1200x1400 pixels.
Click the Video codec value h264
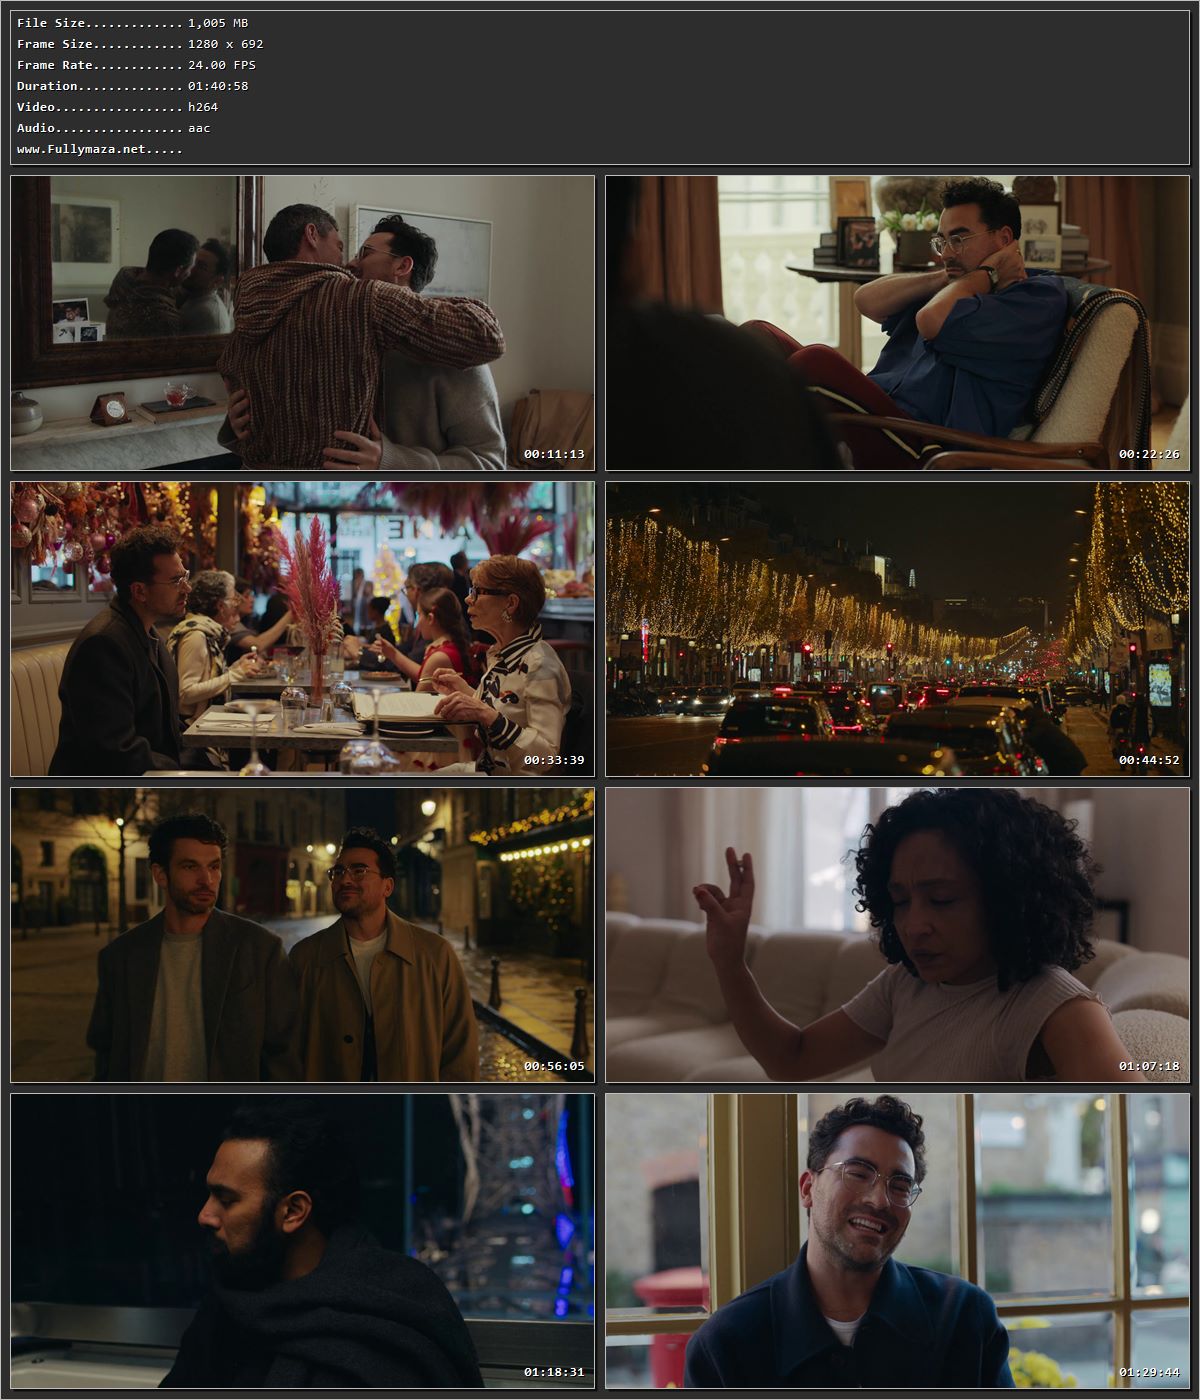tap(203, 107)
